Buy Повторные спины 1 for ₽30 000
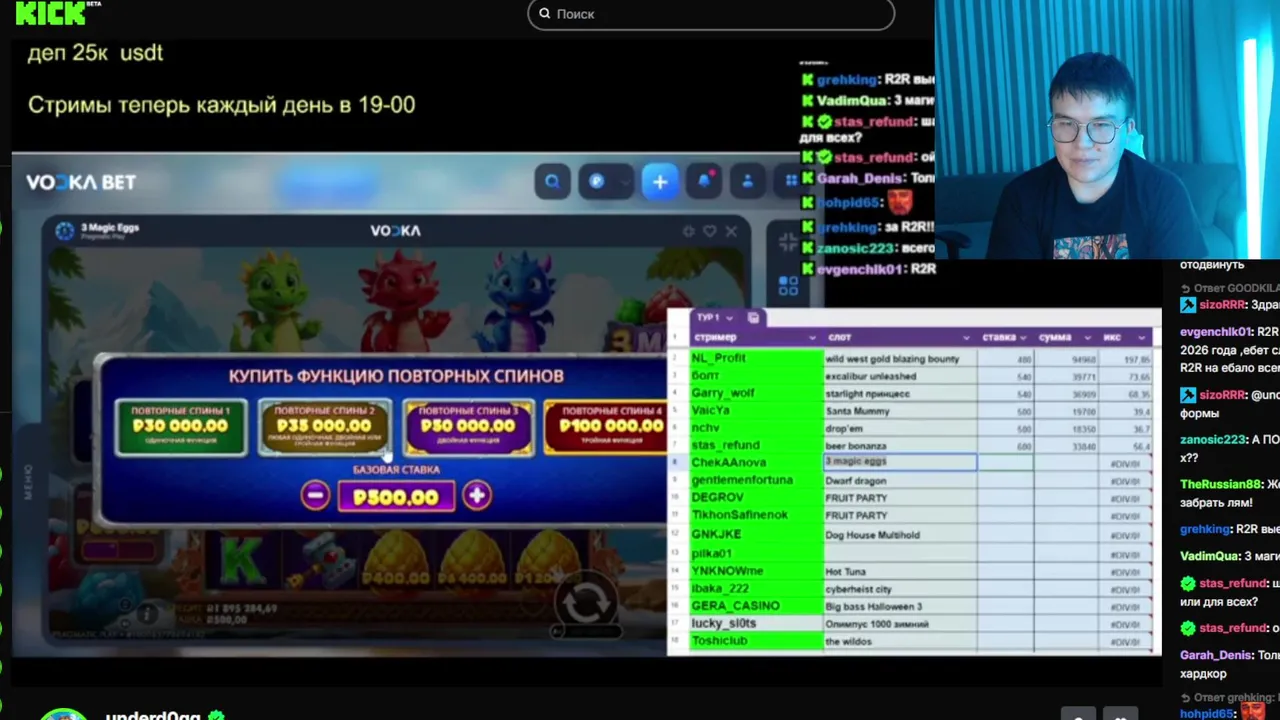Image resolution: width=1280 pixels, height=720 pixels. click(181, 427)
